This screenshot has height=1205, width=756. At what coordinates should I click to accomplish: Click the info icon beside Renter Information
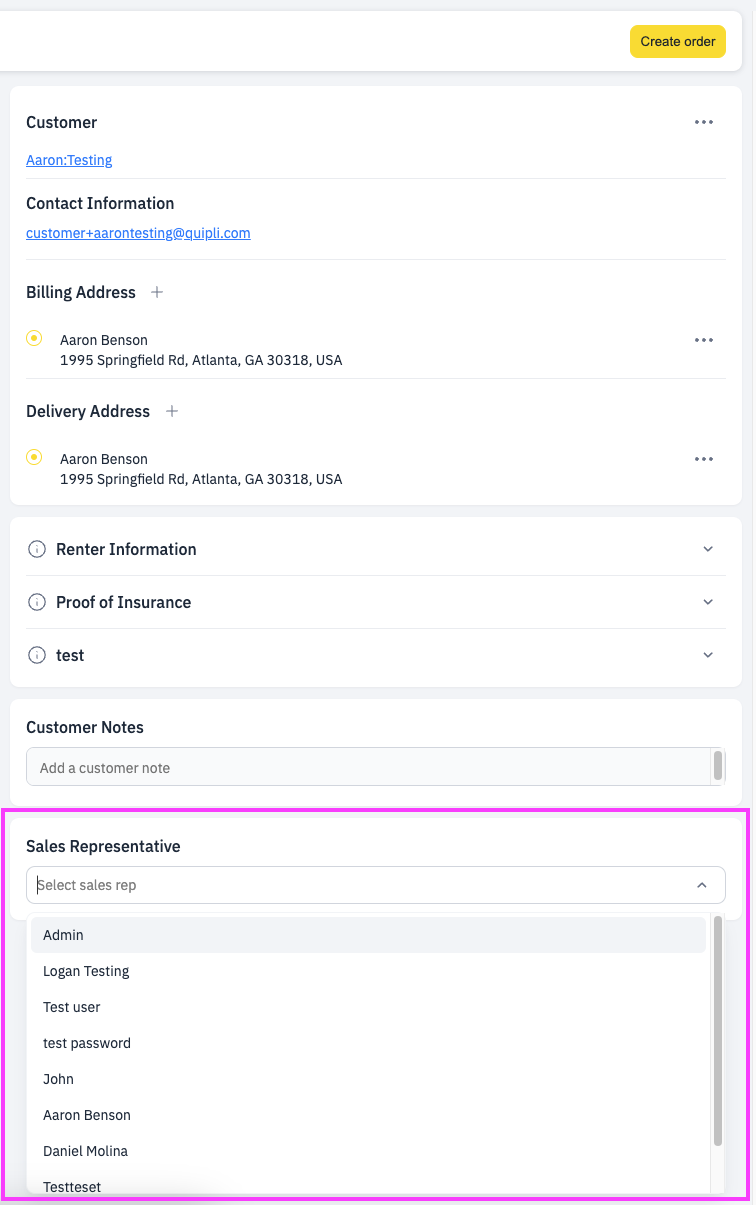click(x=37, y=549)
